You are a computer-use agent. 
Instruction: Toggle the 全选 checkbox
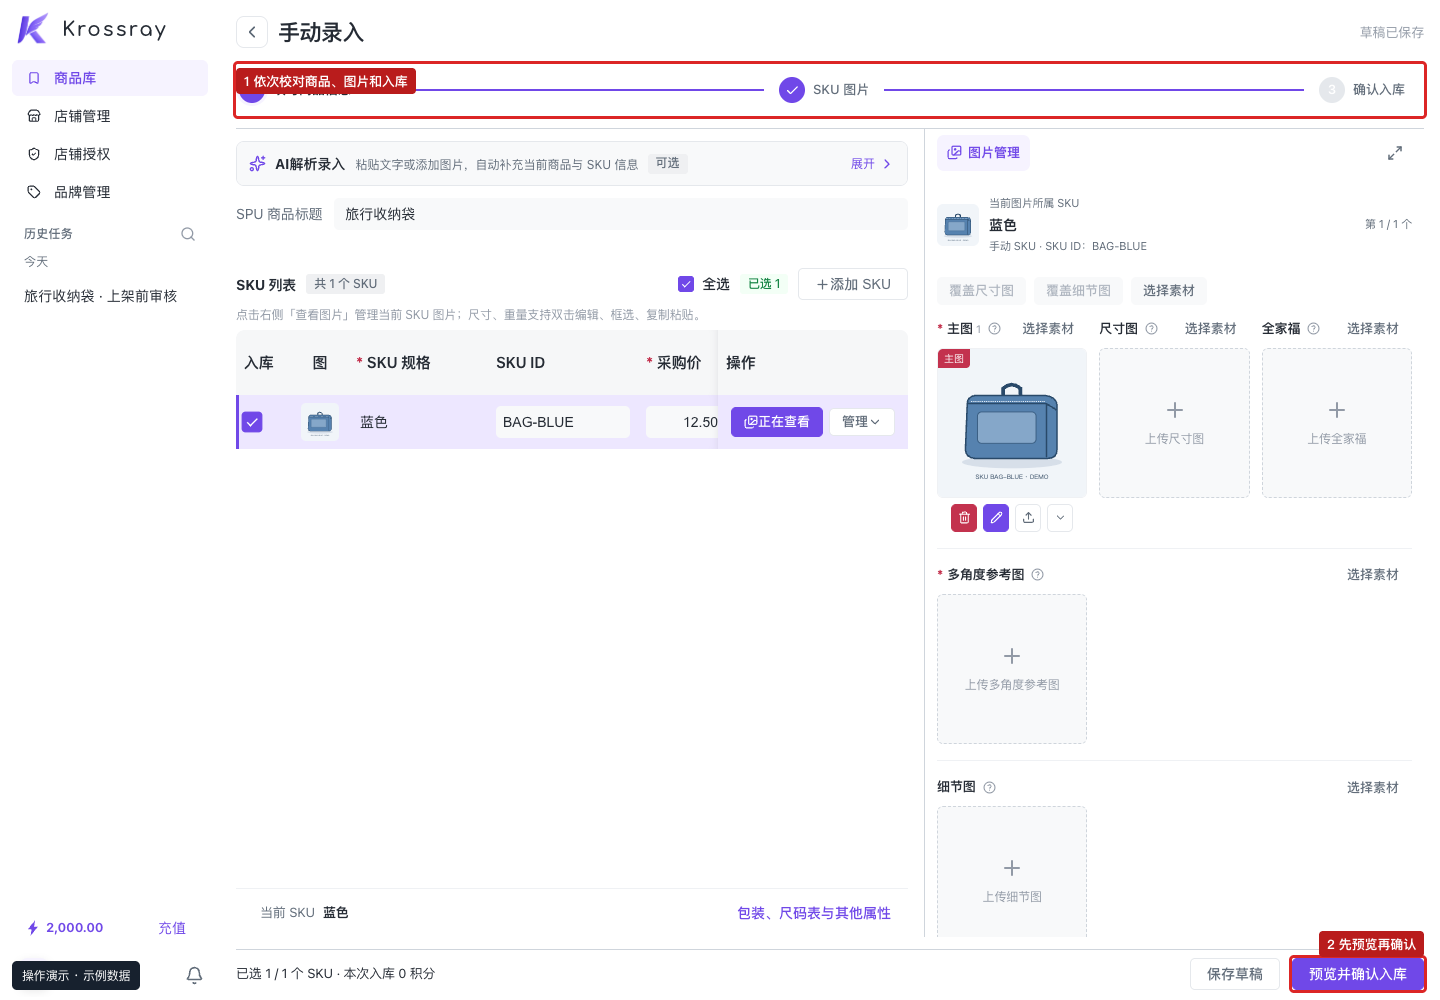click(686, 284)
